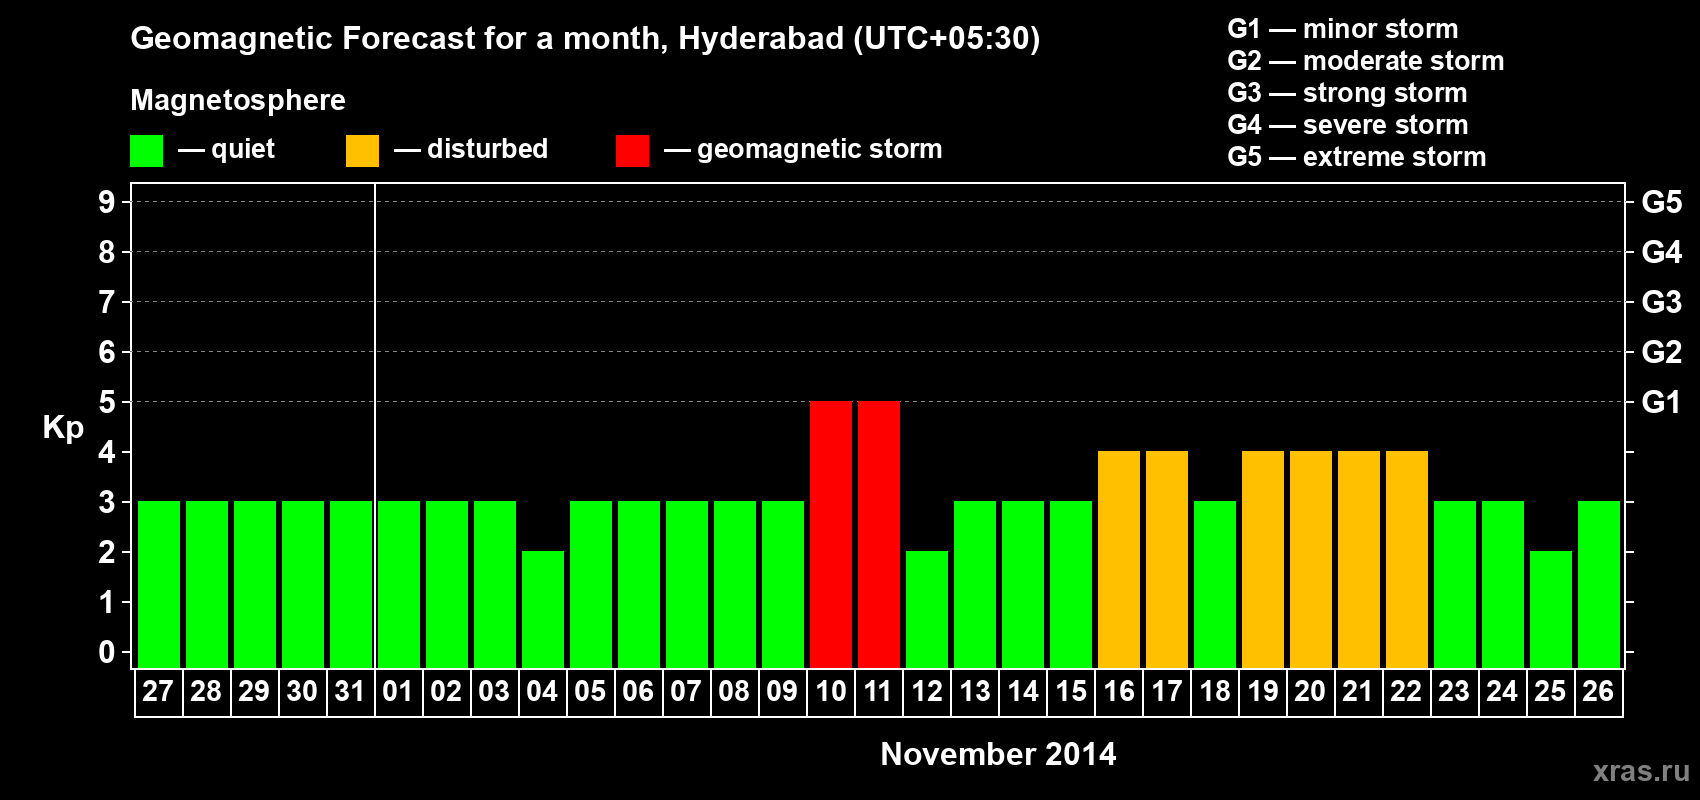This screenshot has height=800, width=1700.
Task: Click date label 10 on the x-axis
Action: (830, 692)
